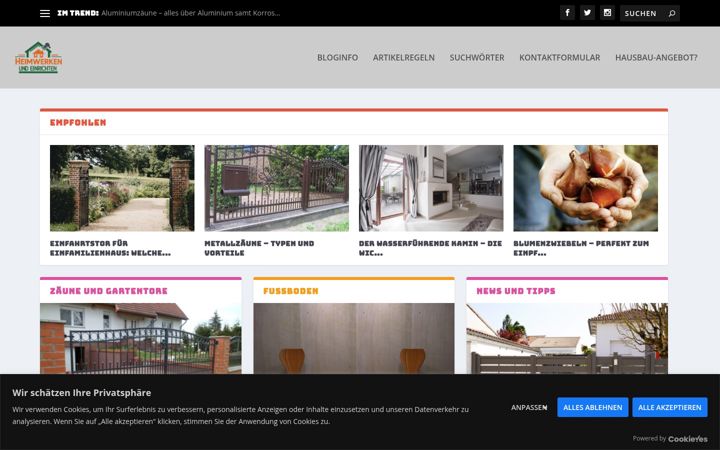Open the Blumenzwiebeln article thumbnail

(x=585, y=188)
